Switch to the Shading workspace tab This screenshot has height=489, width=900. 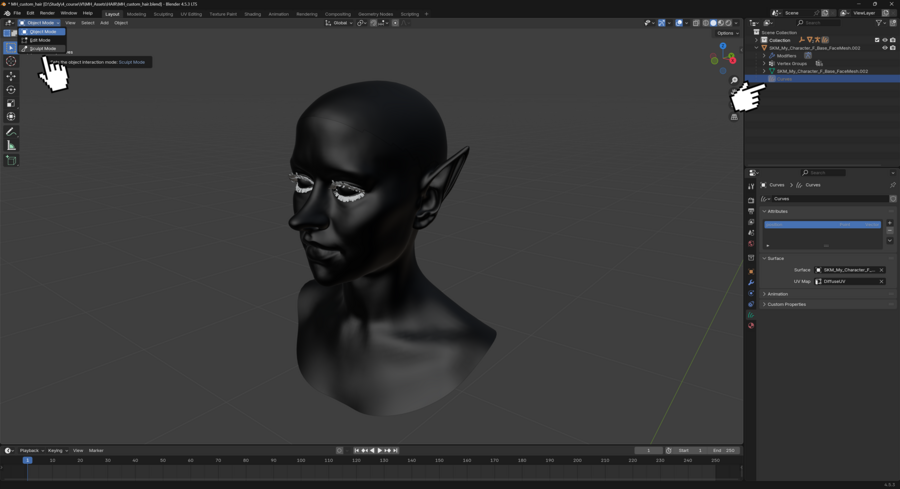coord(252,14)
